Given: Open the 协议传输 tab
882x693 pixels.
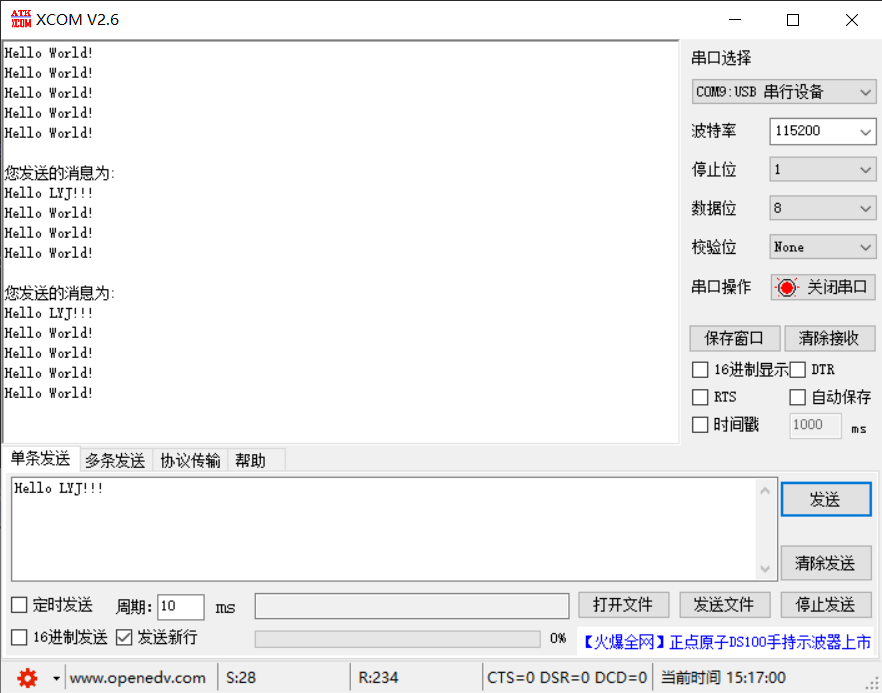Looking at the screenshot, I should [x=191, y=460].
